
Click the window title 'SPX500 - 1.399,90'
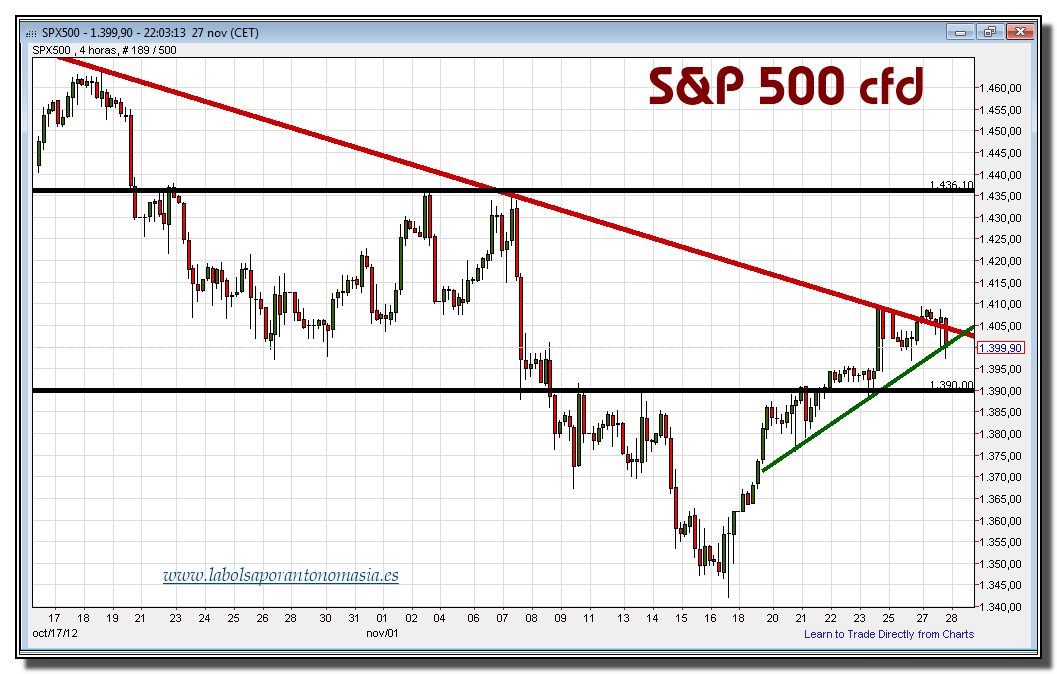(88, 32)
